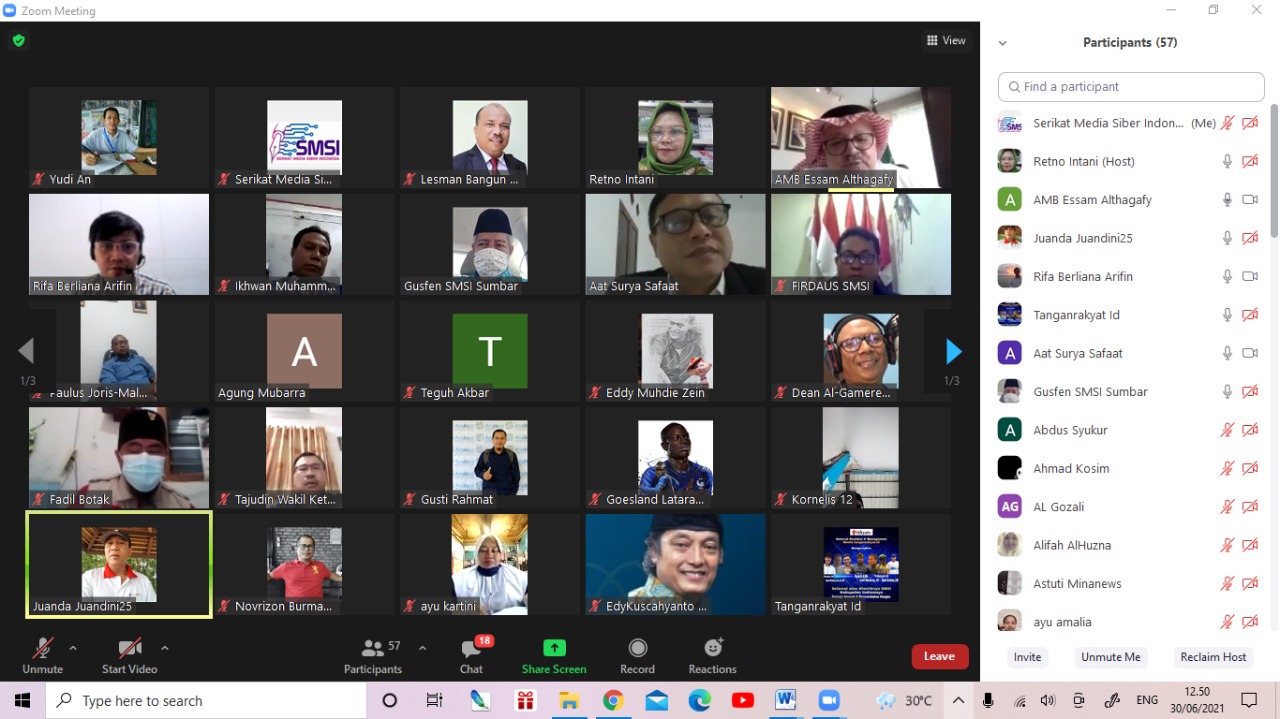This screenshot has height=719, width=1280.
Task: Open the Chat panel icon
Action: tap(471, 649)
